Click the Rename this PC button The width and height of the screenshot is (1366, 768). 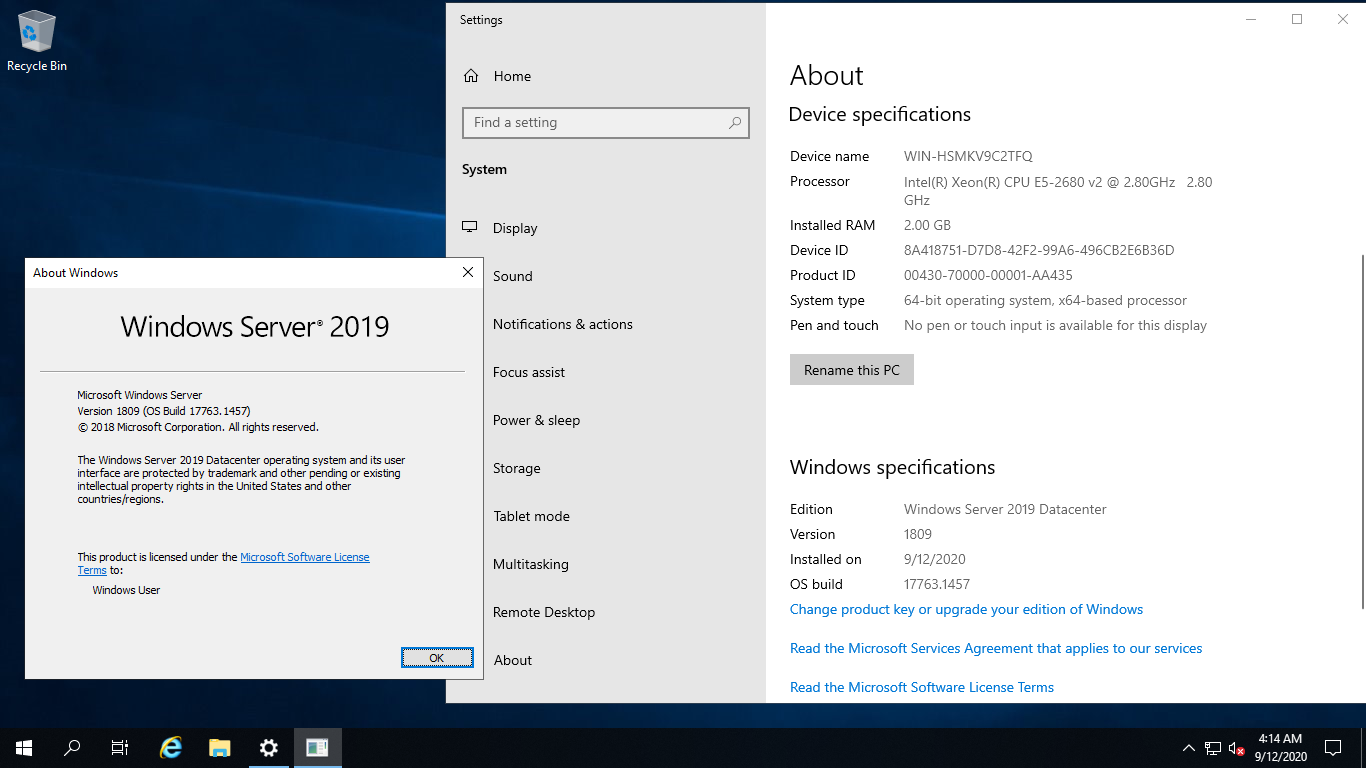852,370
